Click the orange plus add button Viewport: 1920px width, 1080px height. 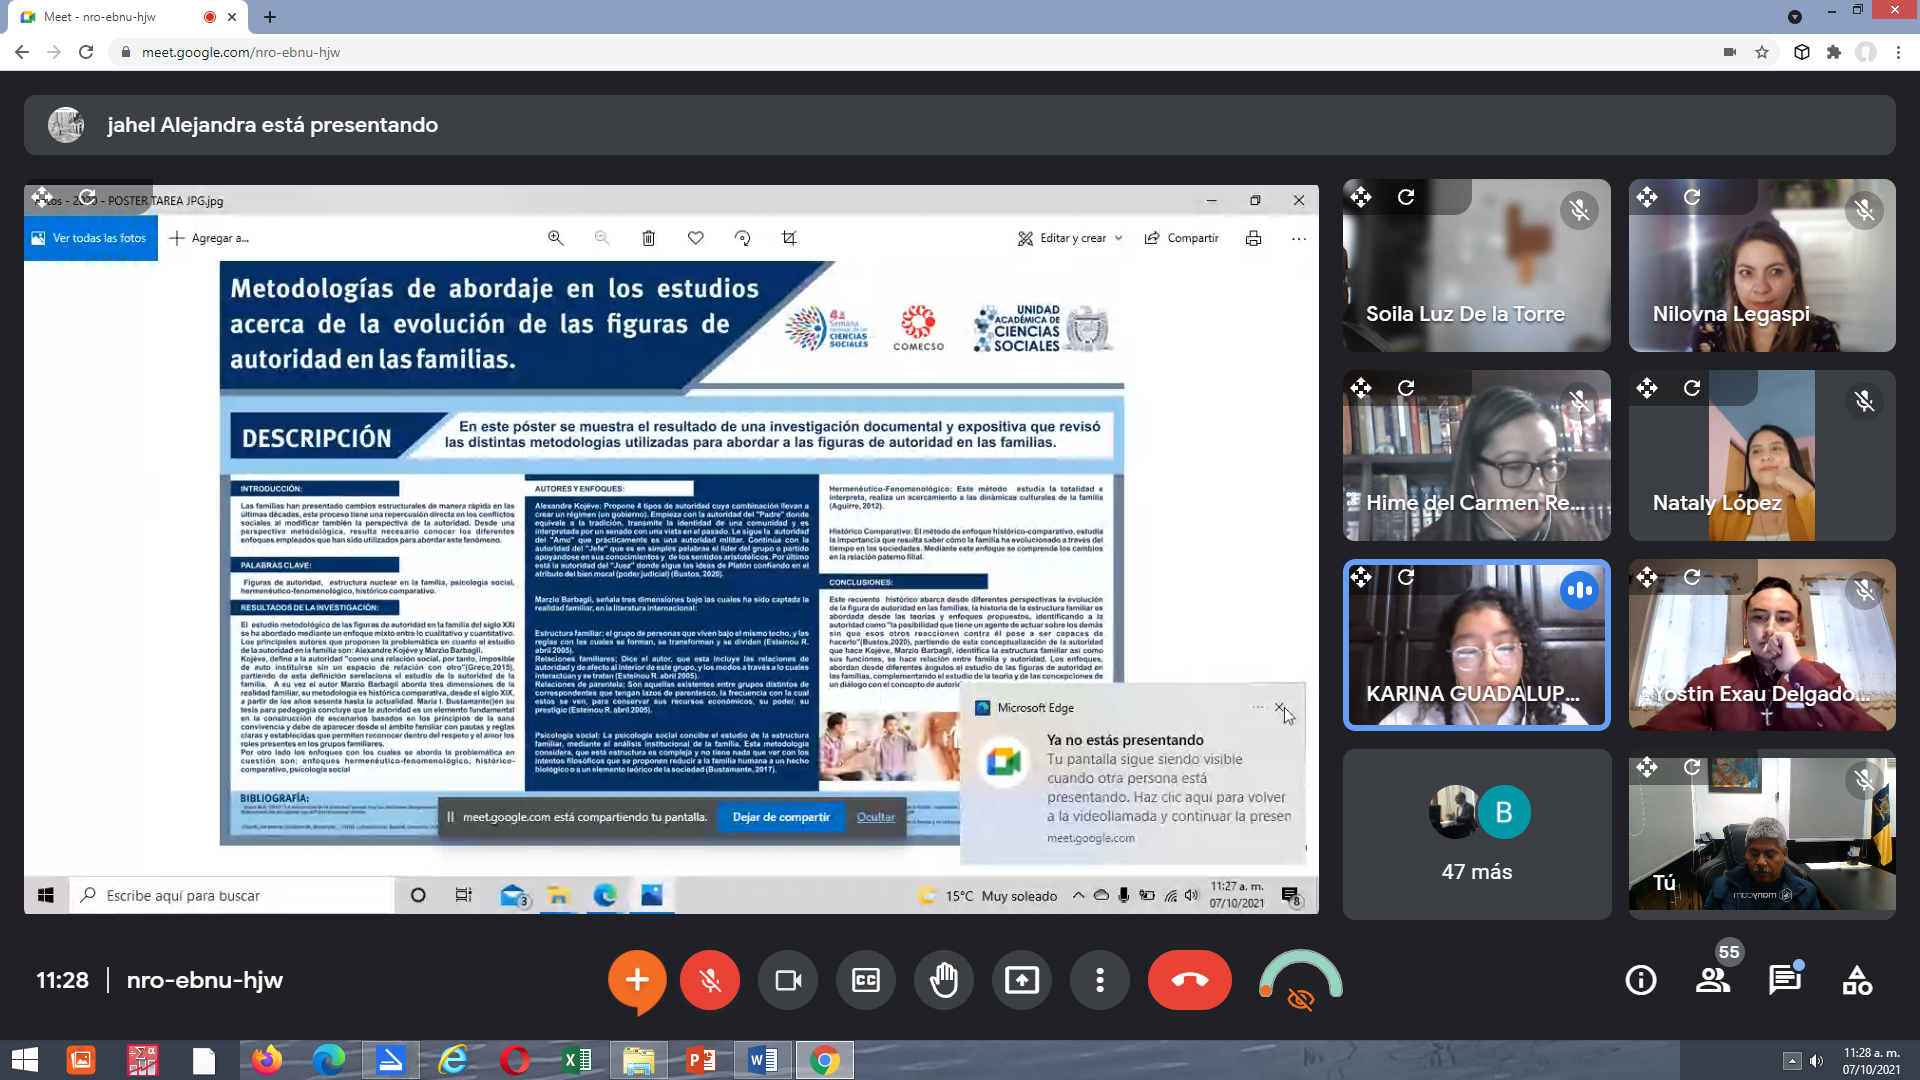637,980
